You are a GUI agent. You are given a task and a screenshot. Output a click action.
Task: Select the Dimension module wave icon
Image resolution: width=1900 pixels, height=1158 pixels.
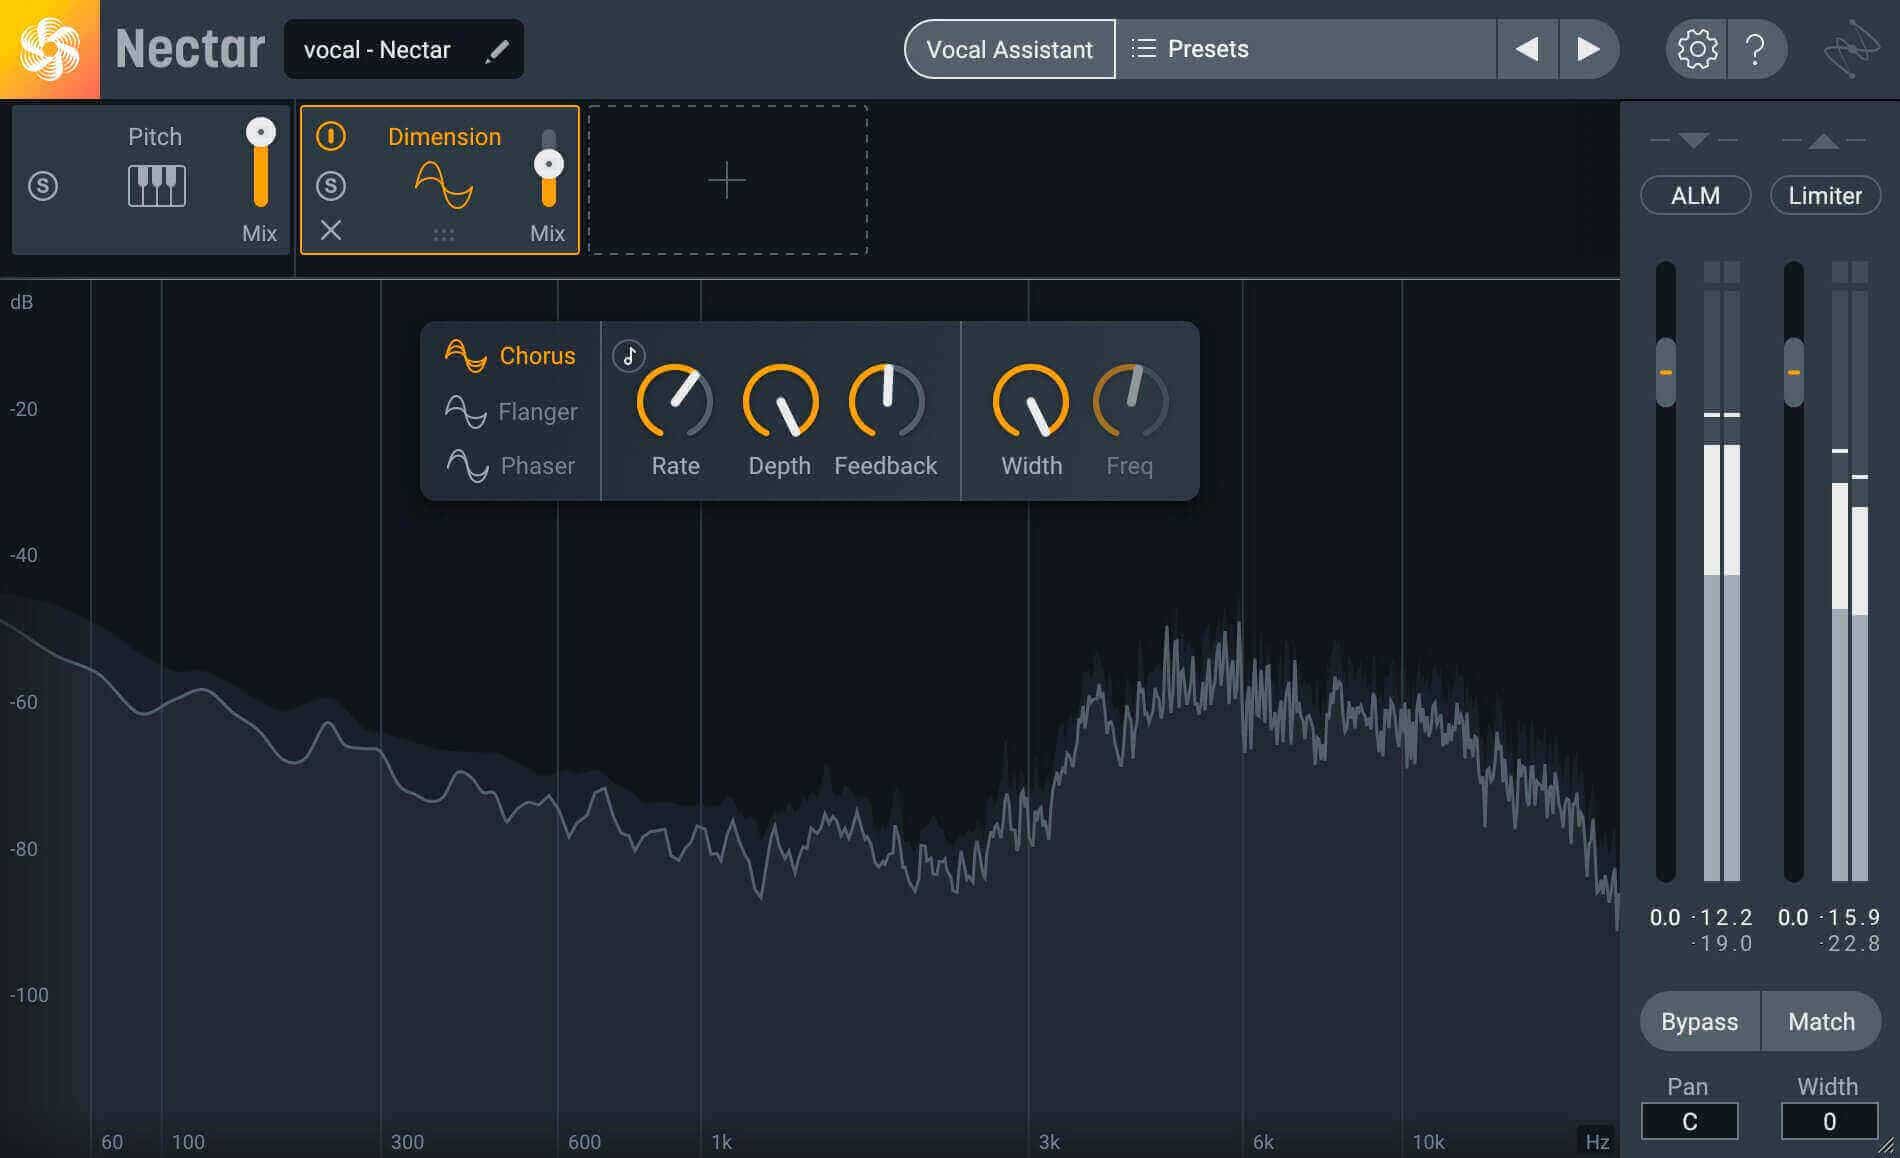pos(444,185)
